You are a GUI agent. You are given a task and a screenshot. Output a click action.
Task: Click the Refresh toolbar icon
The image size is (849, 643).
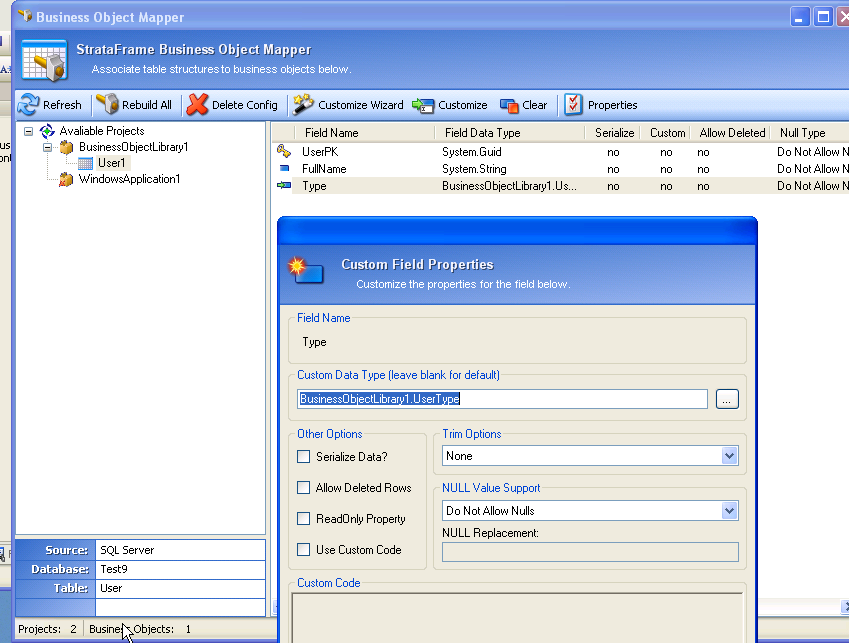point(28,104)
